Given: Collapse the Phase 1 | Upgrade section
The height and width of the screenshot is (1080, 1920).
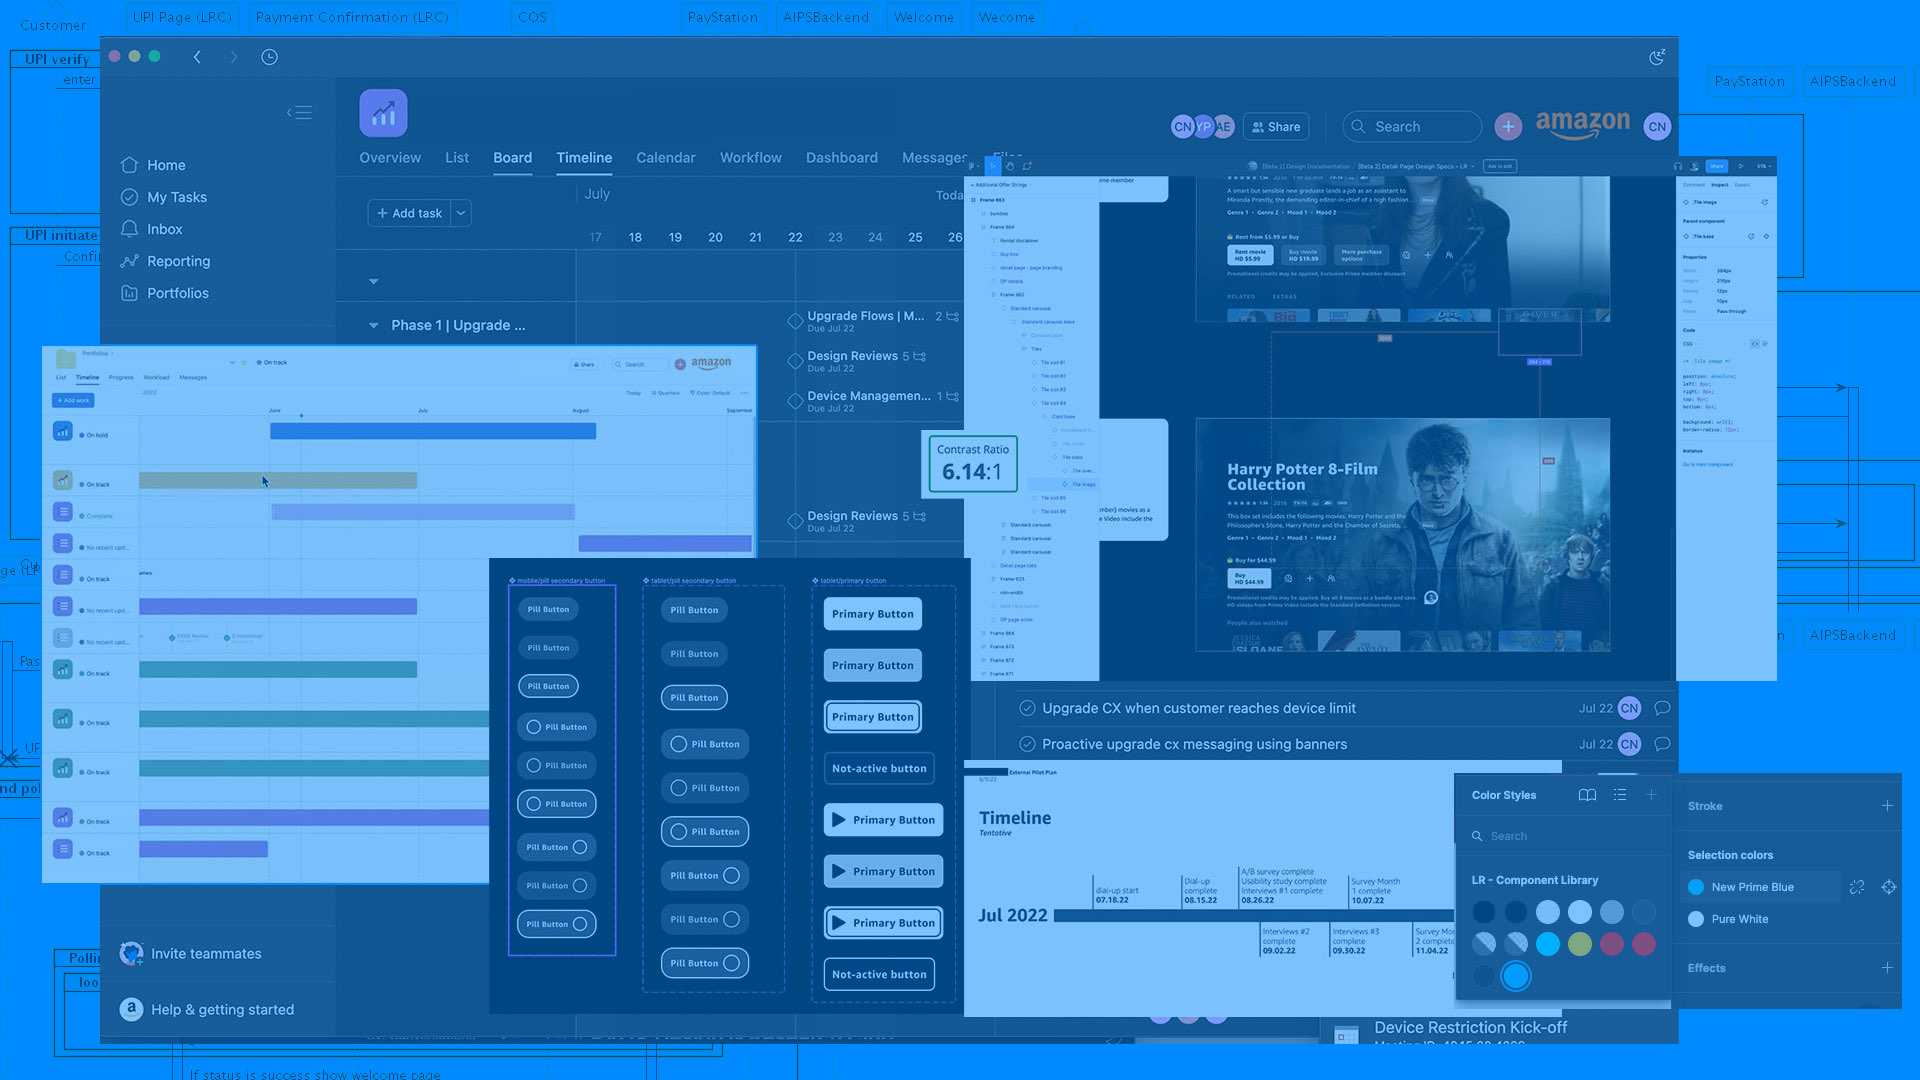Looking at the screenshot, I should [373, 325].
